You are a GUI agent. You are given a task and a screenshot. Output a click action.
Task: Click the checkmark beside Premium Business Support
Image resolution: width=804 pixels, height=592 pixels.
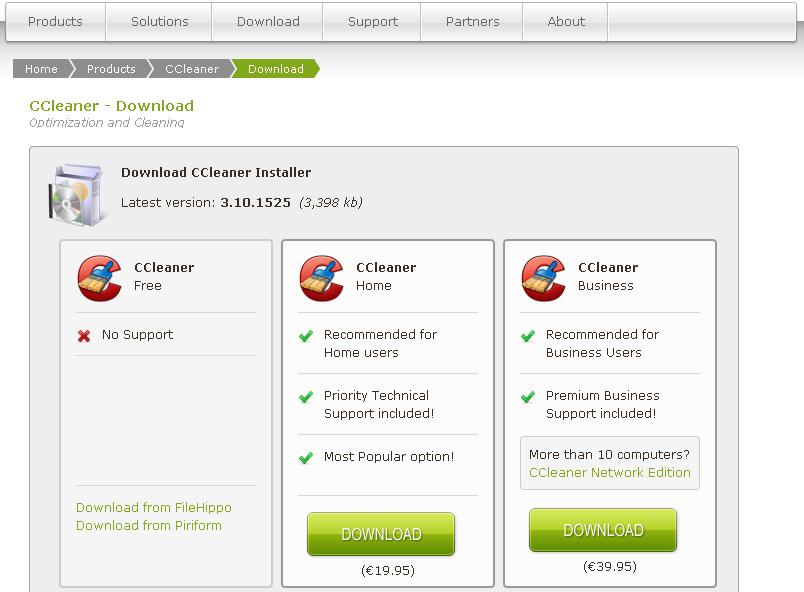click(x=528, y=397)
